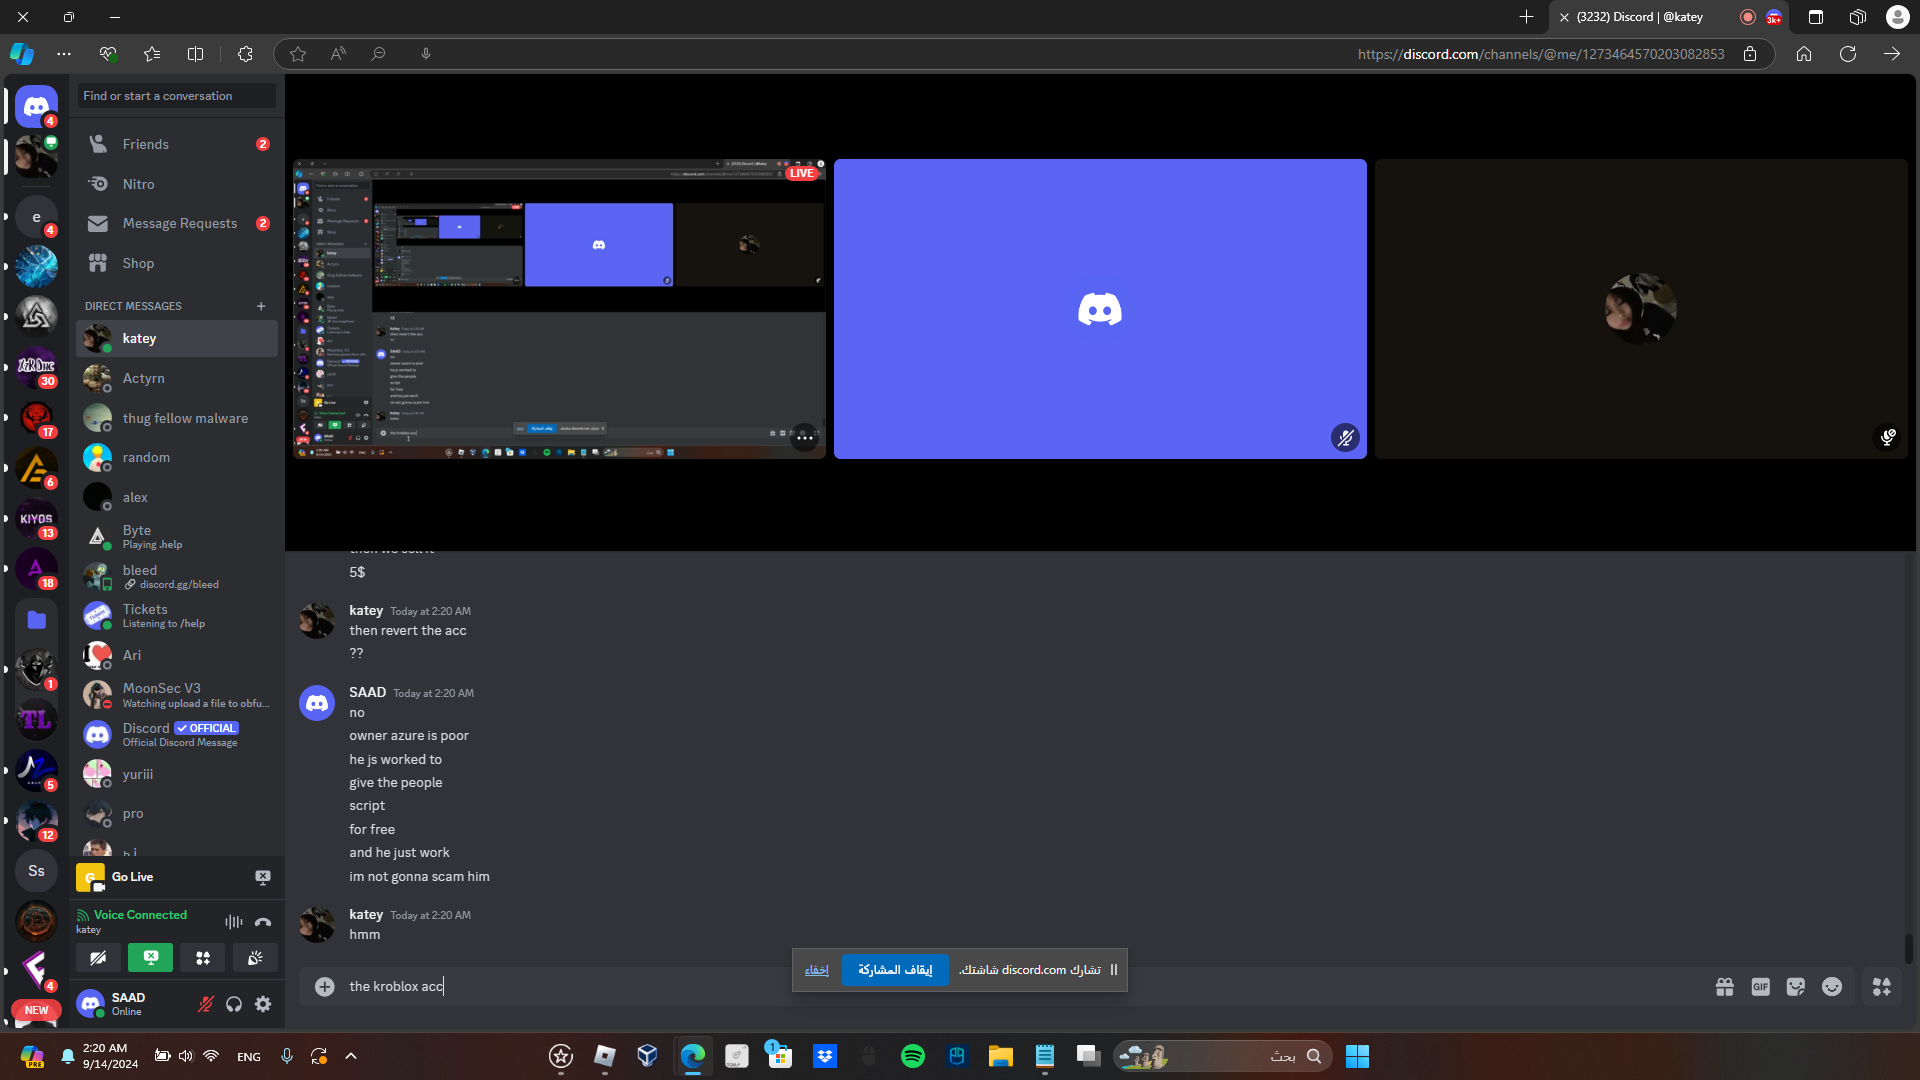
Task: Select the LIVE screen share thumbnail
Action: [559, 309]
